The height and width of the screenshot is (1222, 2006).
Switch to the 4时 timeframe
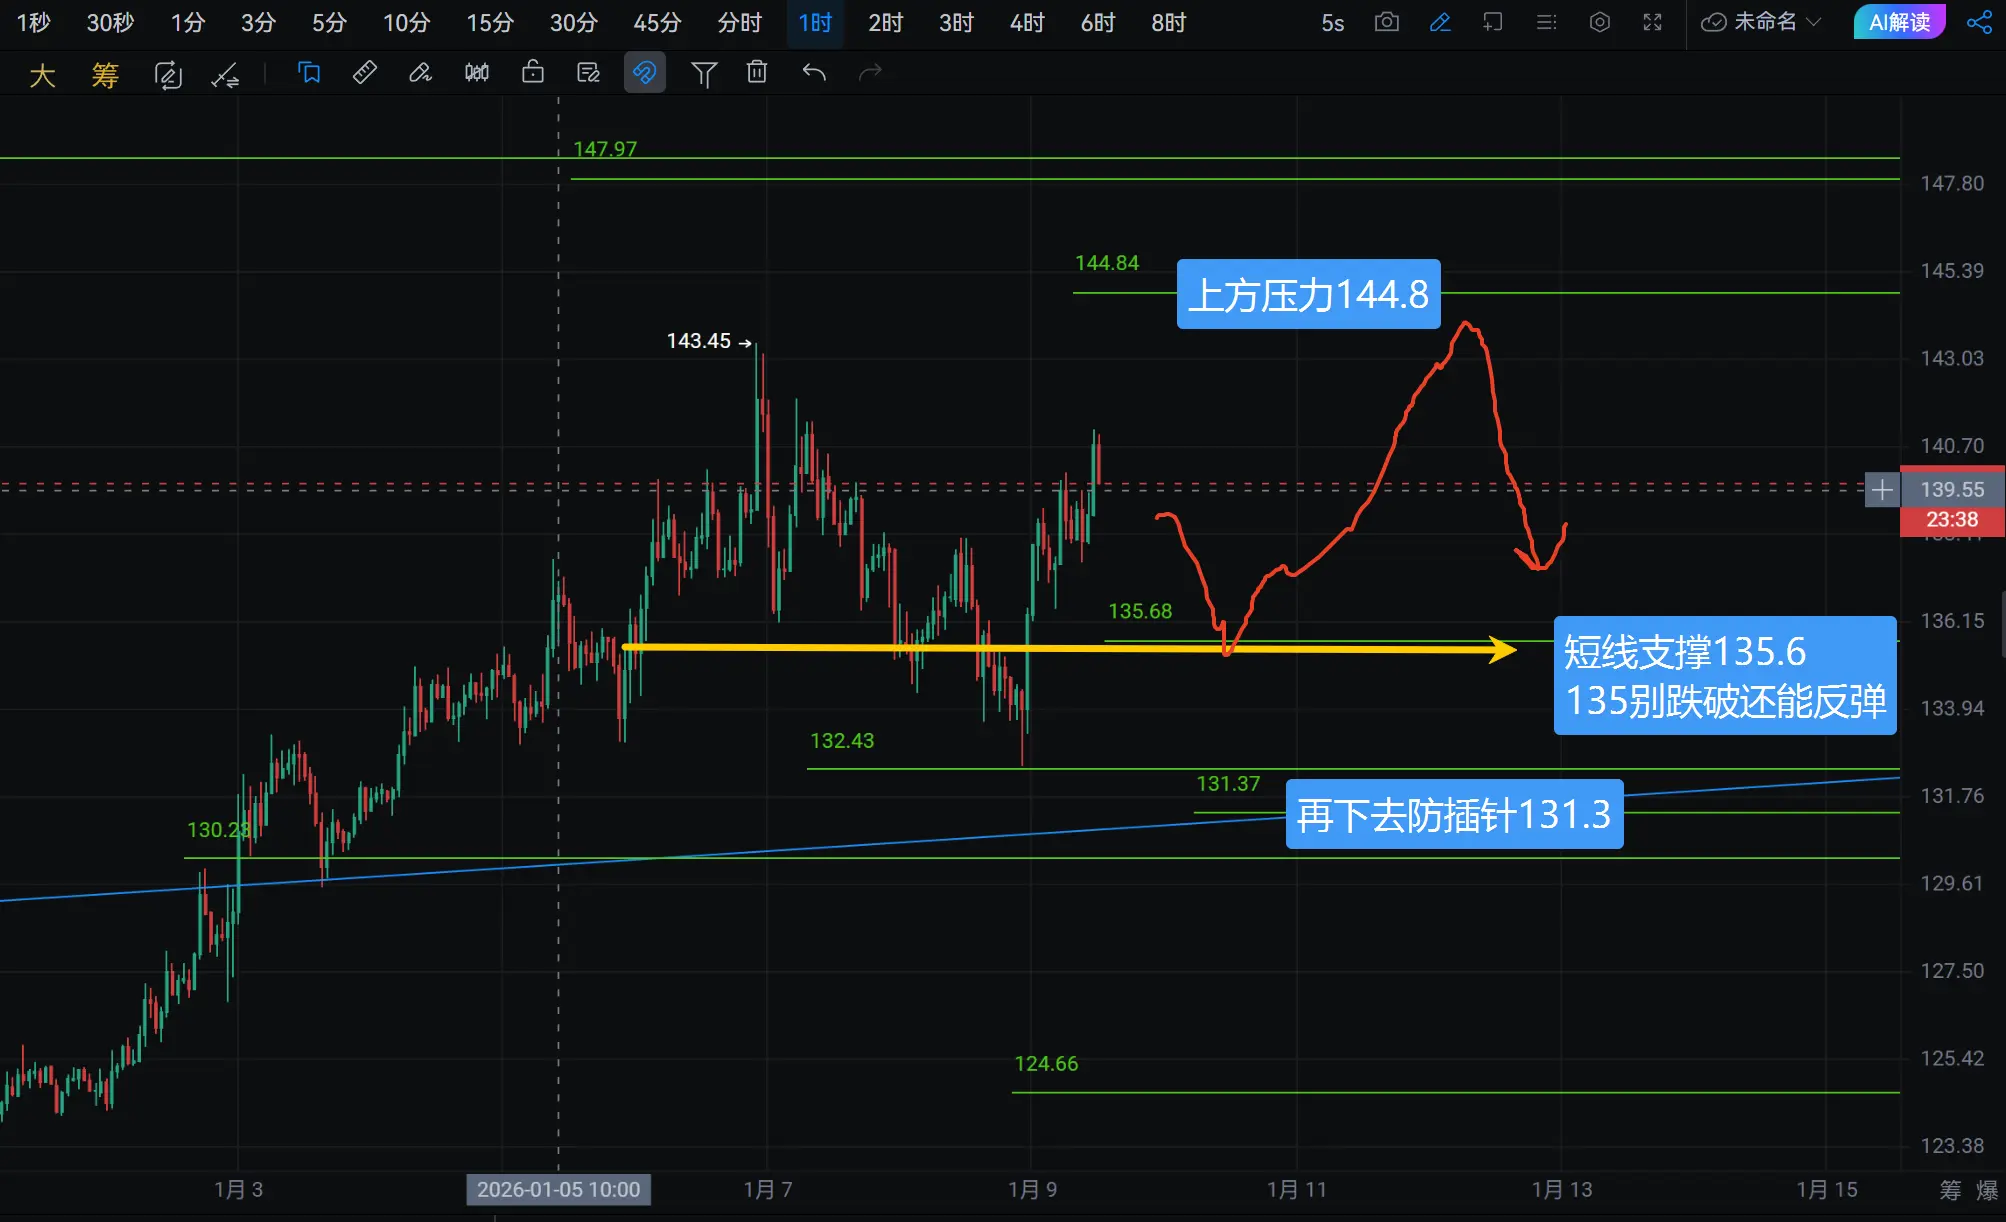[x=1027, y=22]
